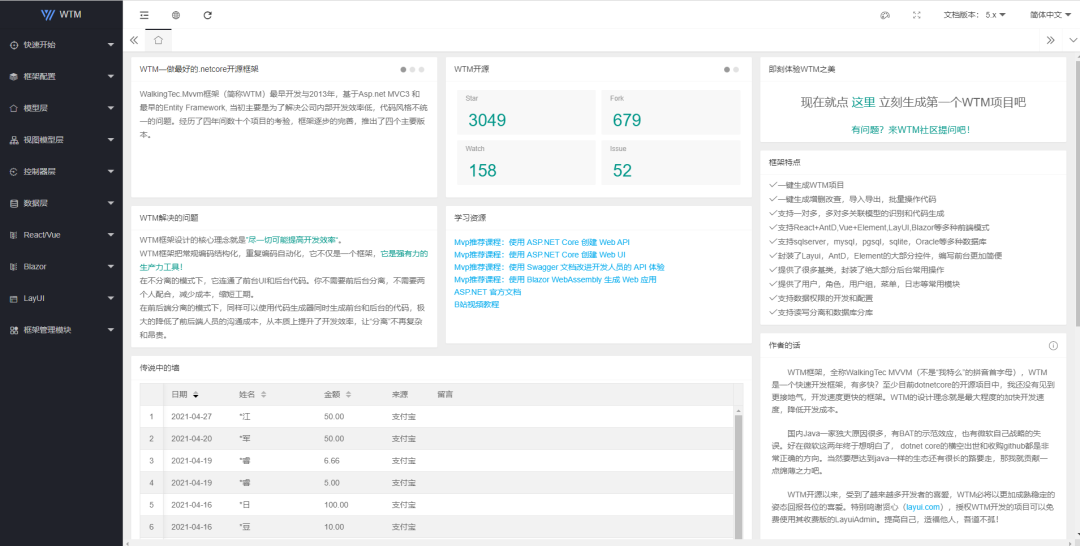Select first carousel dot in WTM intro card

coord(403,70)
